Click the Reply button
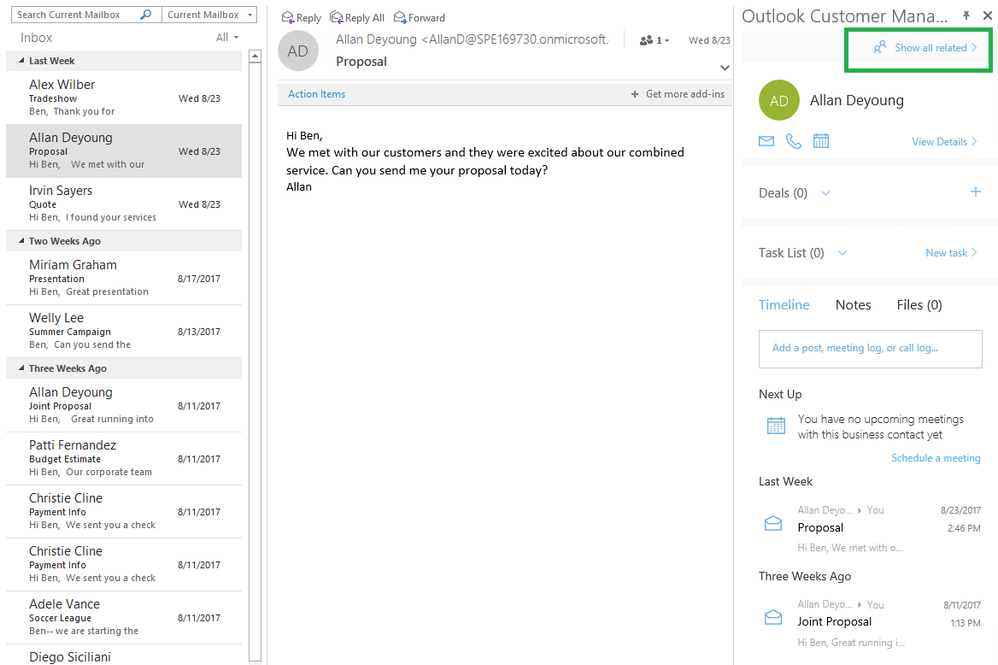 tap(301, 18)
